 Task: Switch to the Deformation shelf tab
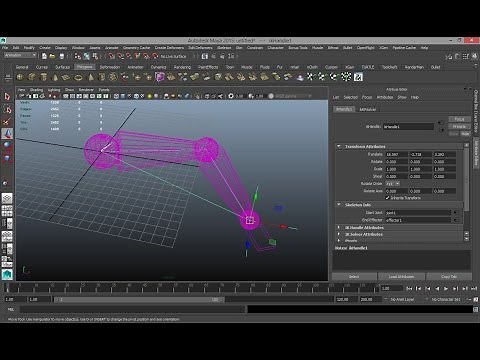(110, 67)
